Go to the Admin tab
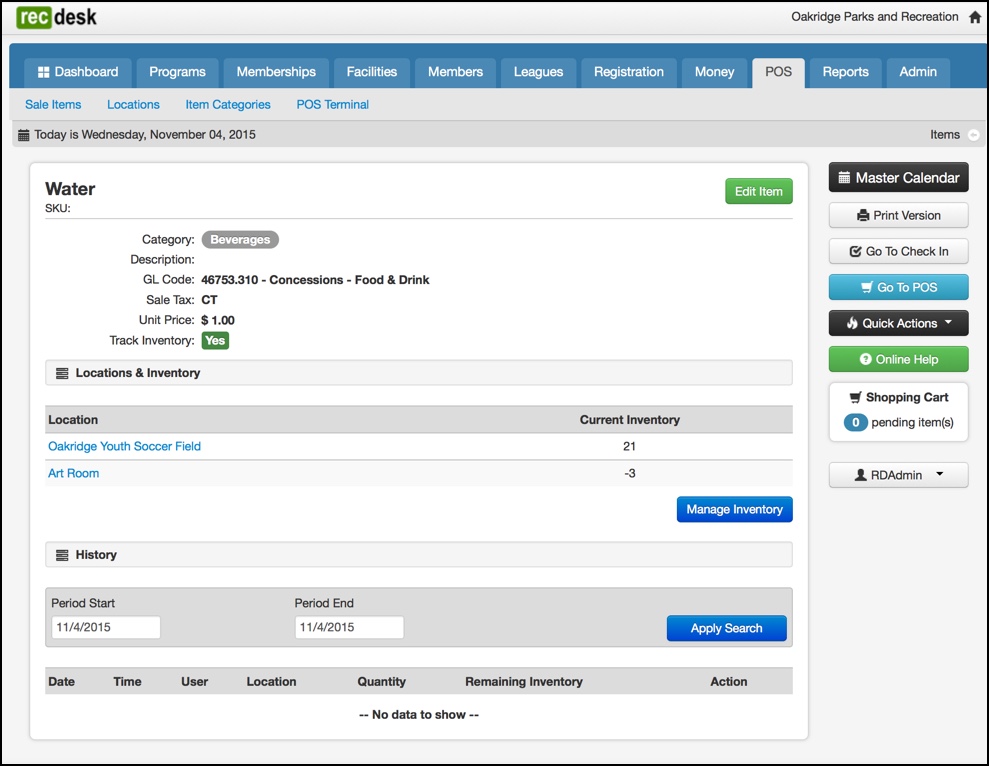 918,72
